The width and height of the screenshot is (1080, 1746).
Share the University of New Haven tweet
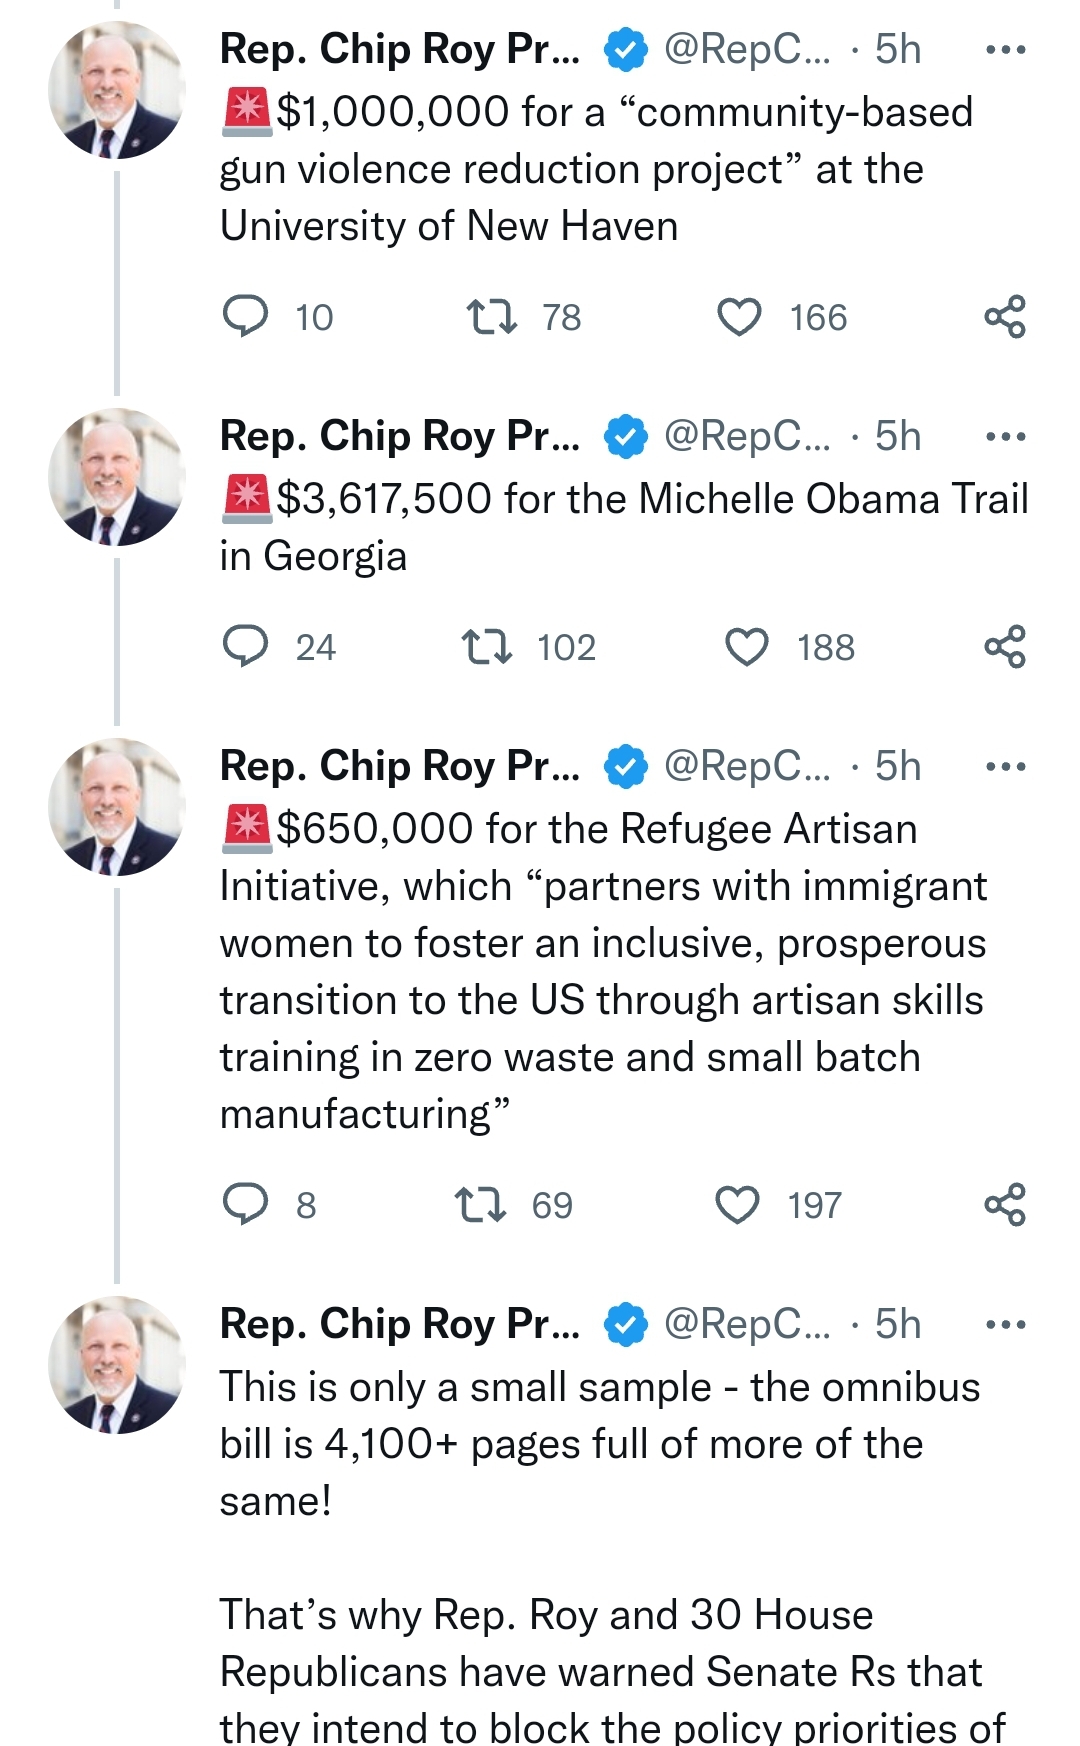click(1005, 316)
